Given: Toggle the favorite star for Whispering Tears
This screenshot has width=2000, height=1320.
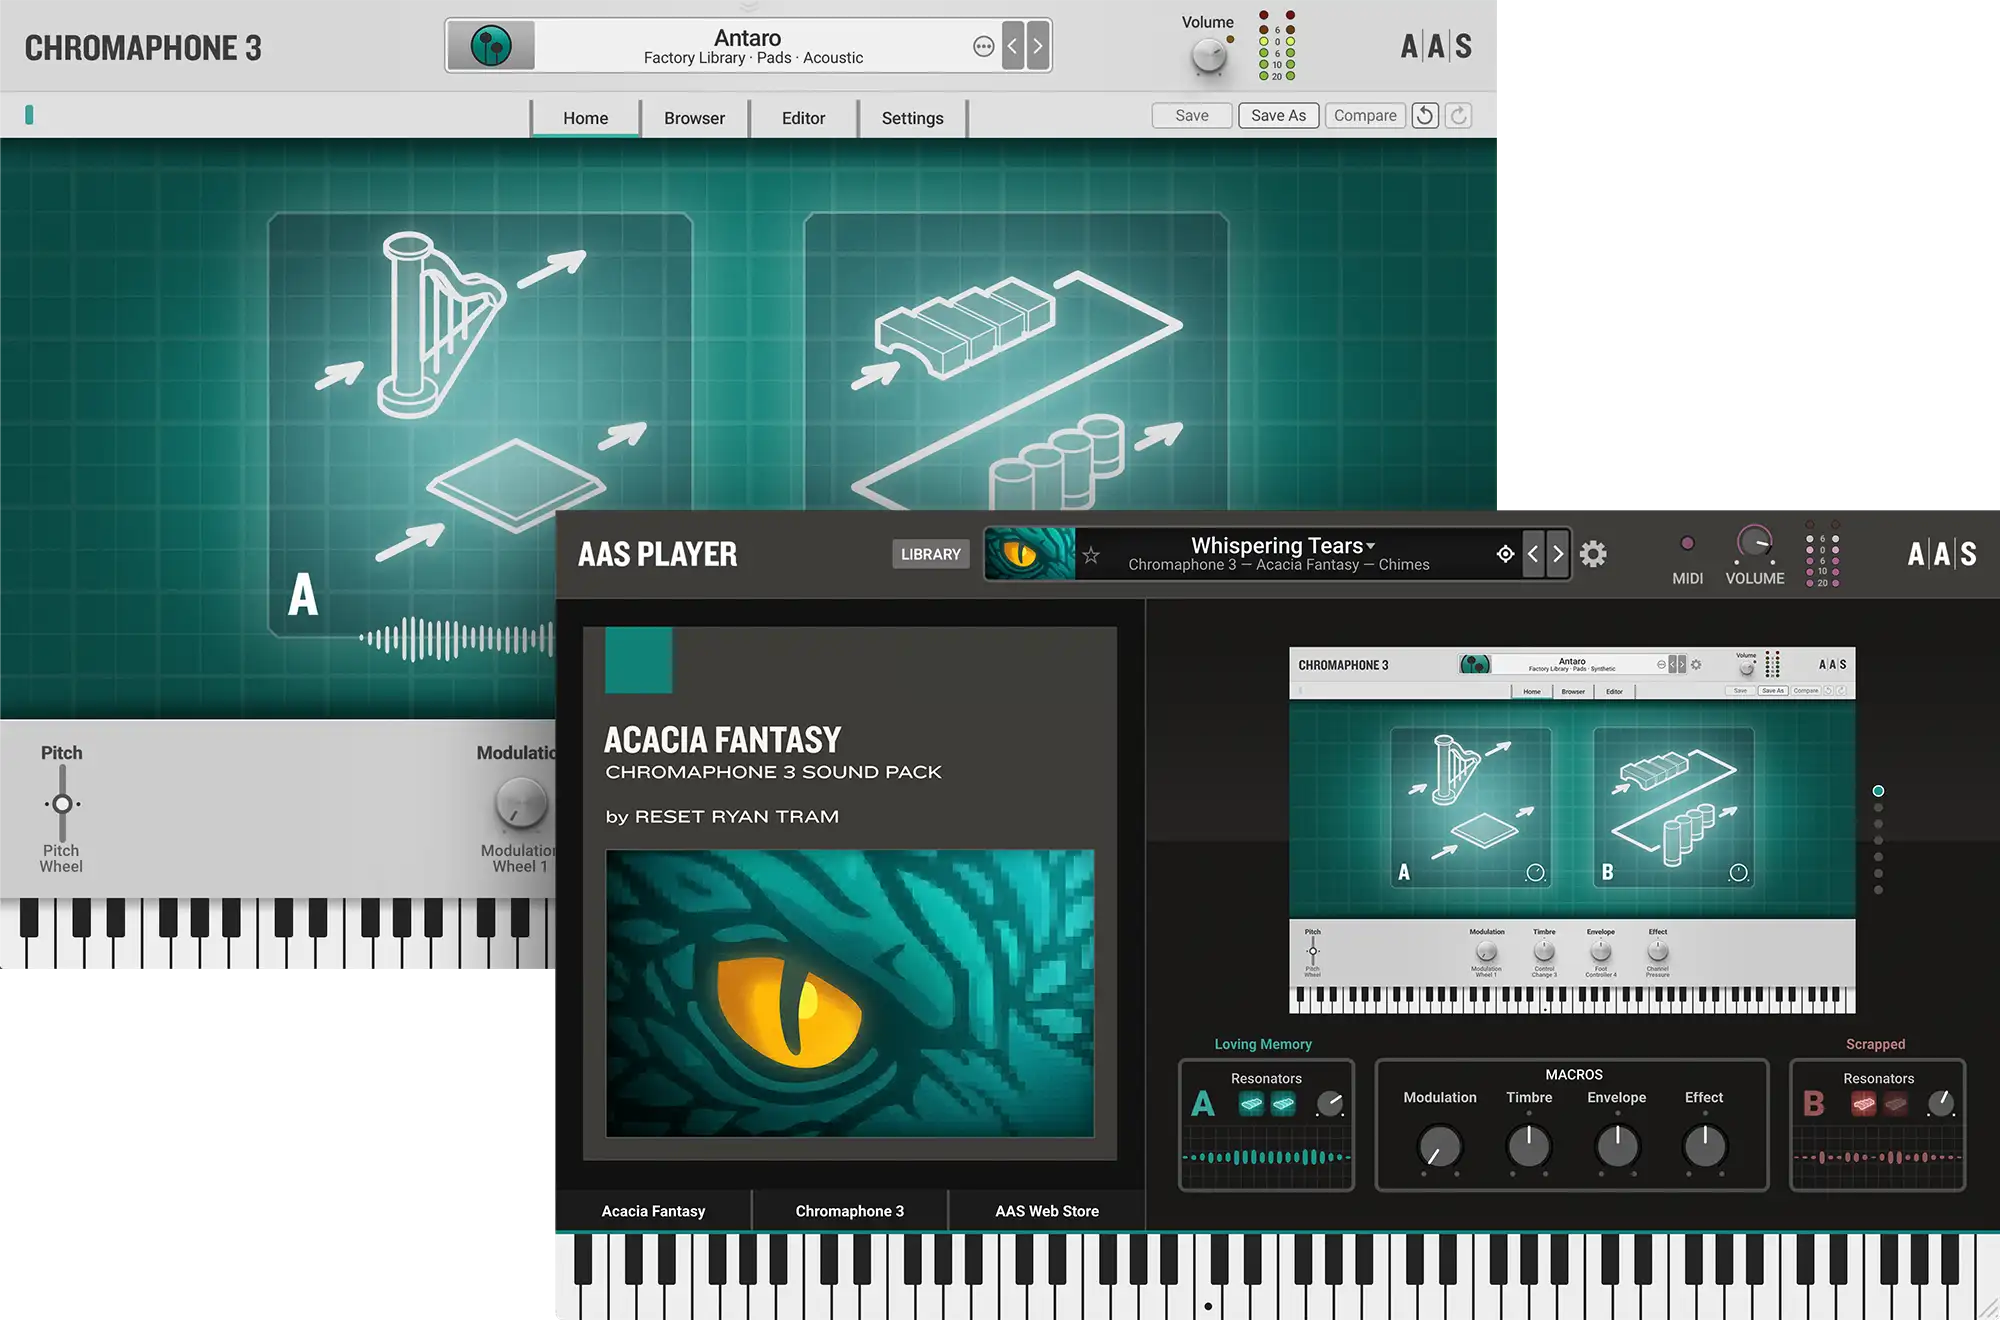Looking at the screenshot, I should 1091,555.
